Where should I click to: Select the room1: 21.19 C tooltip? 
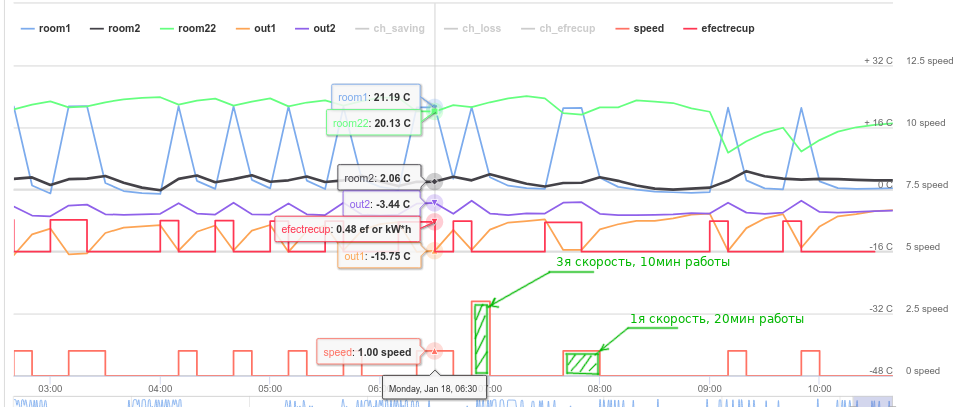point(376,97)
